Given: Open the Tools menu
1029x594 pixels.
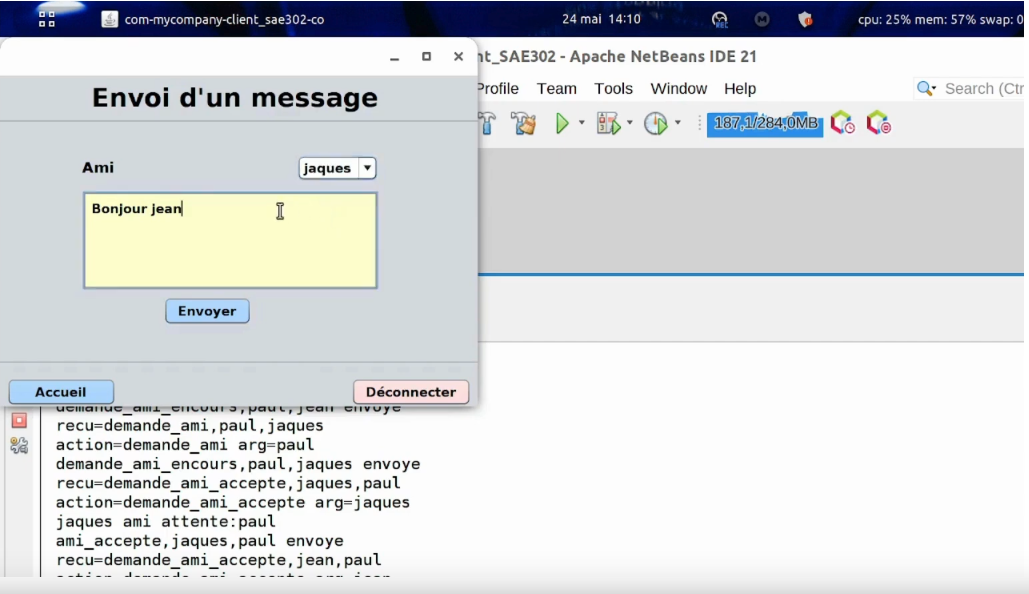Looking at the screenshot, I should pyautogui.click(x=613, y=89).
